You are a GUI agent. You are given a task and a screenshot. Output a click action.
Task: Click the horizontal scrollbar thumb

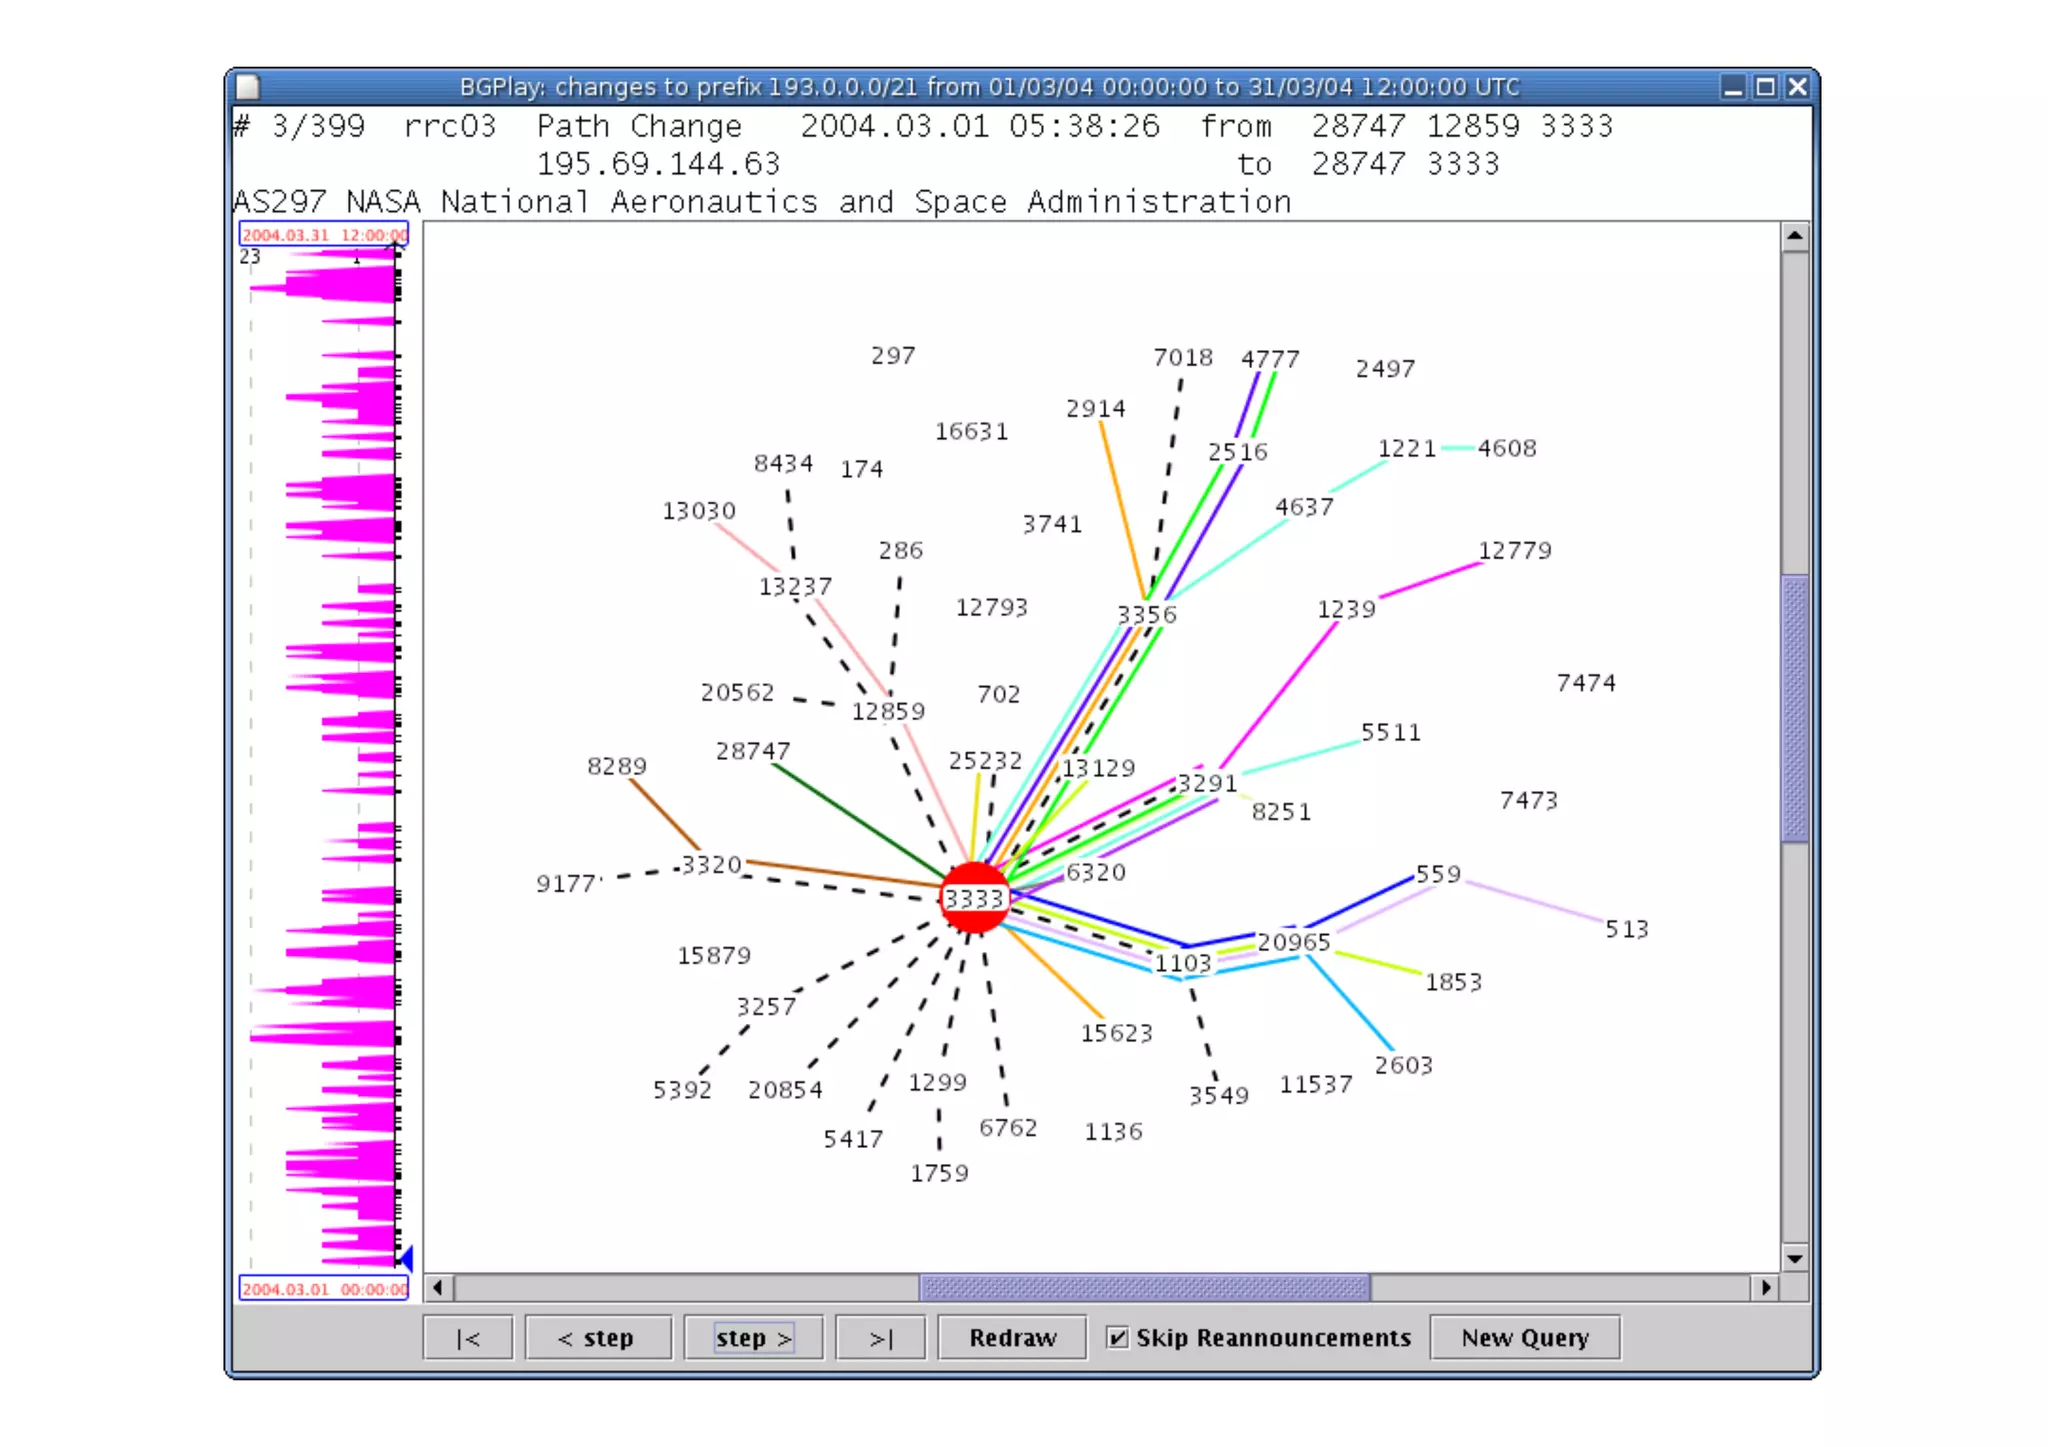pos(1144,1288)
